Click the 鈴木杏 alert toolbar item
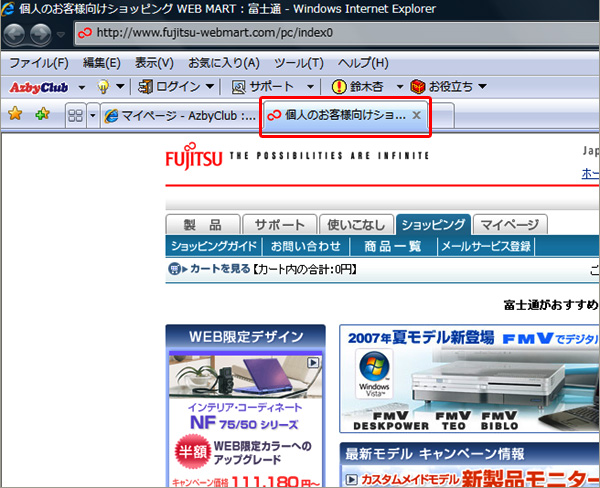 coord(357,87)
